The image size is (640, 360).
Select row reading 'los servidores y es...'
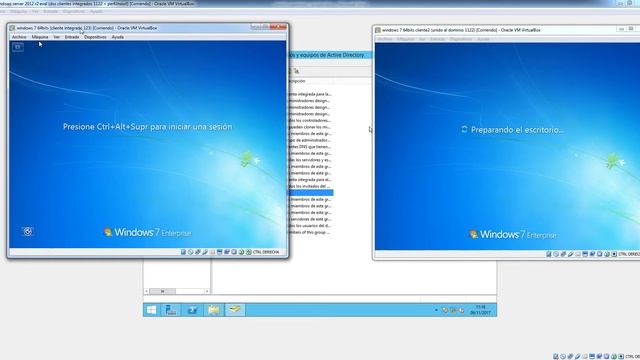point(310,160)
